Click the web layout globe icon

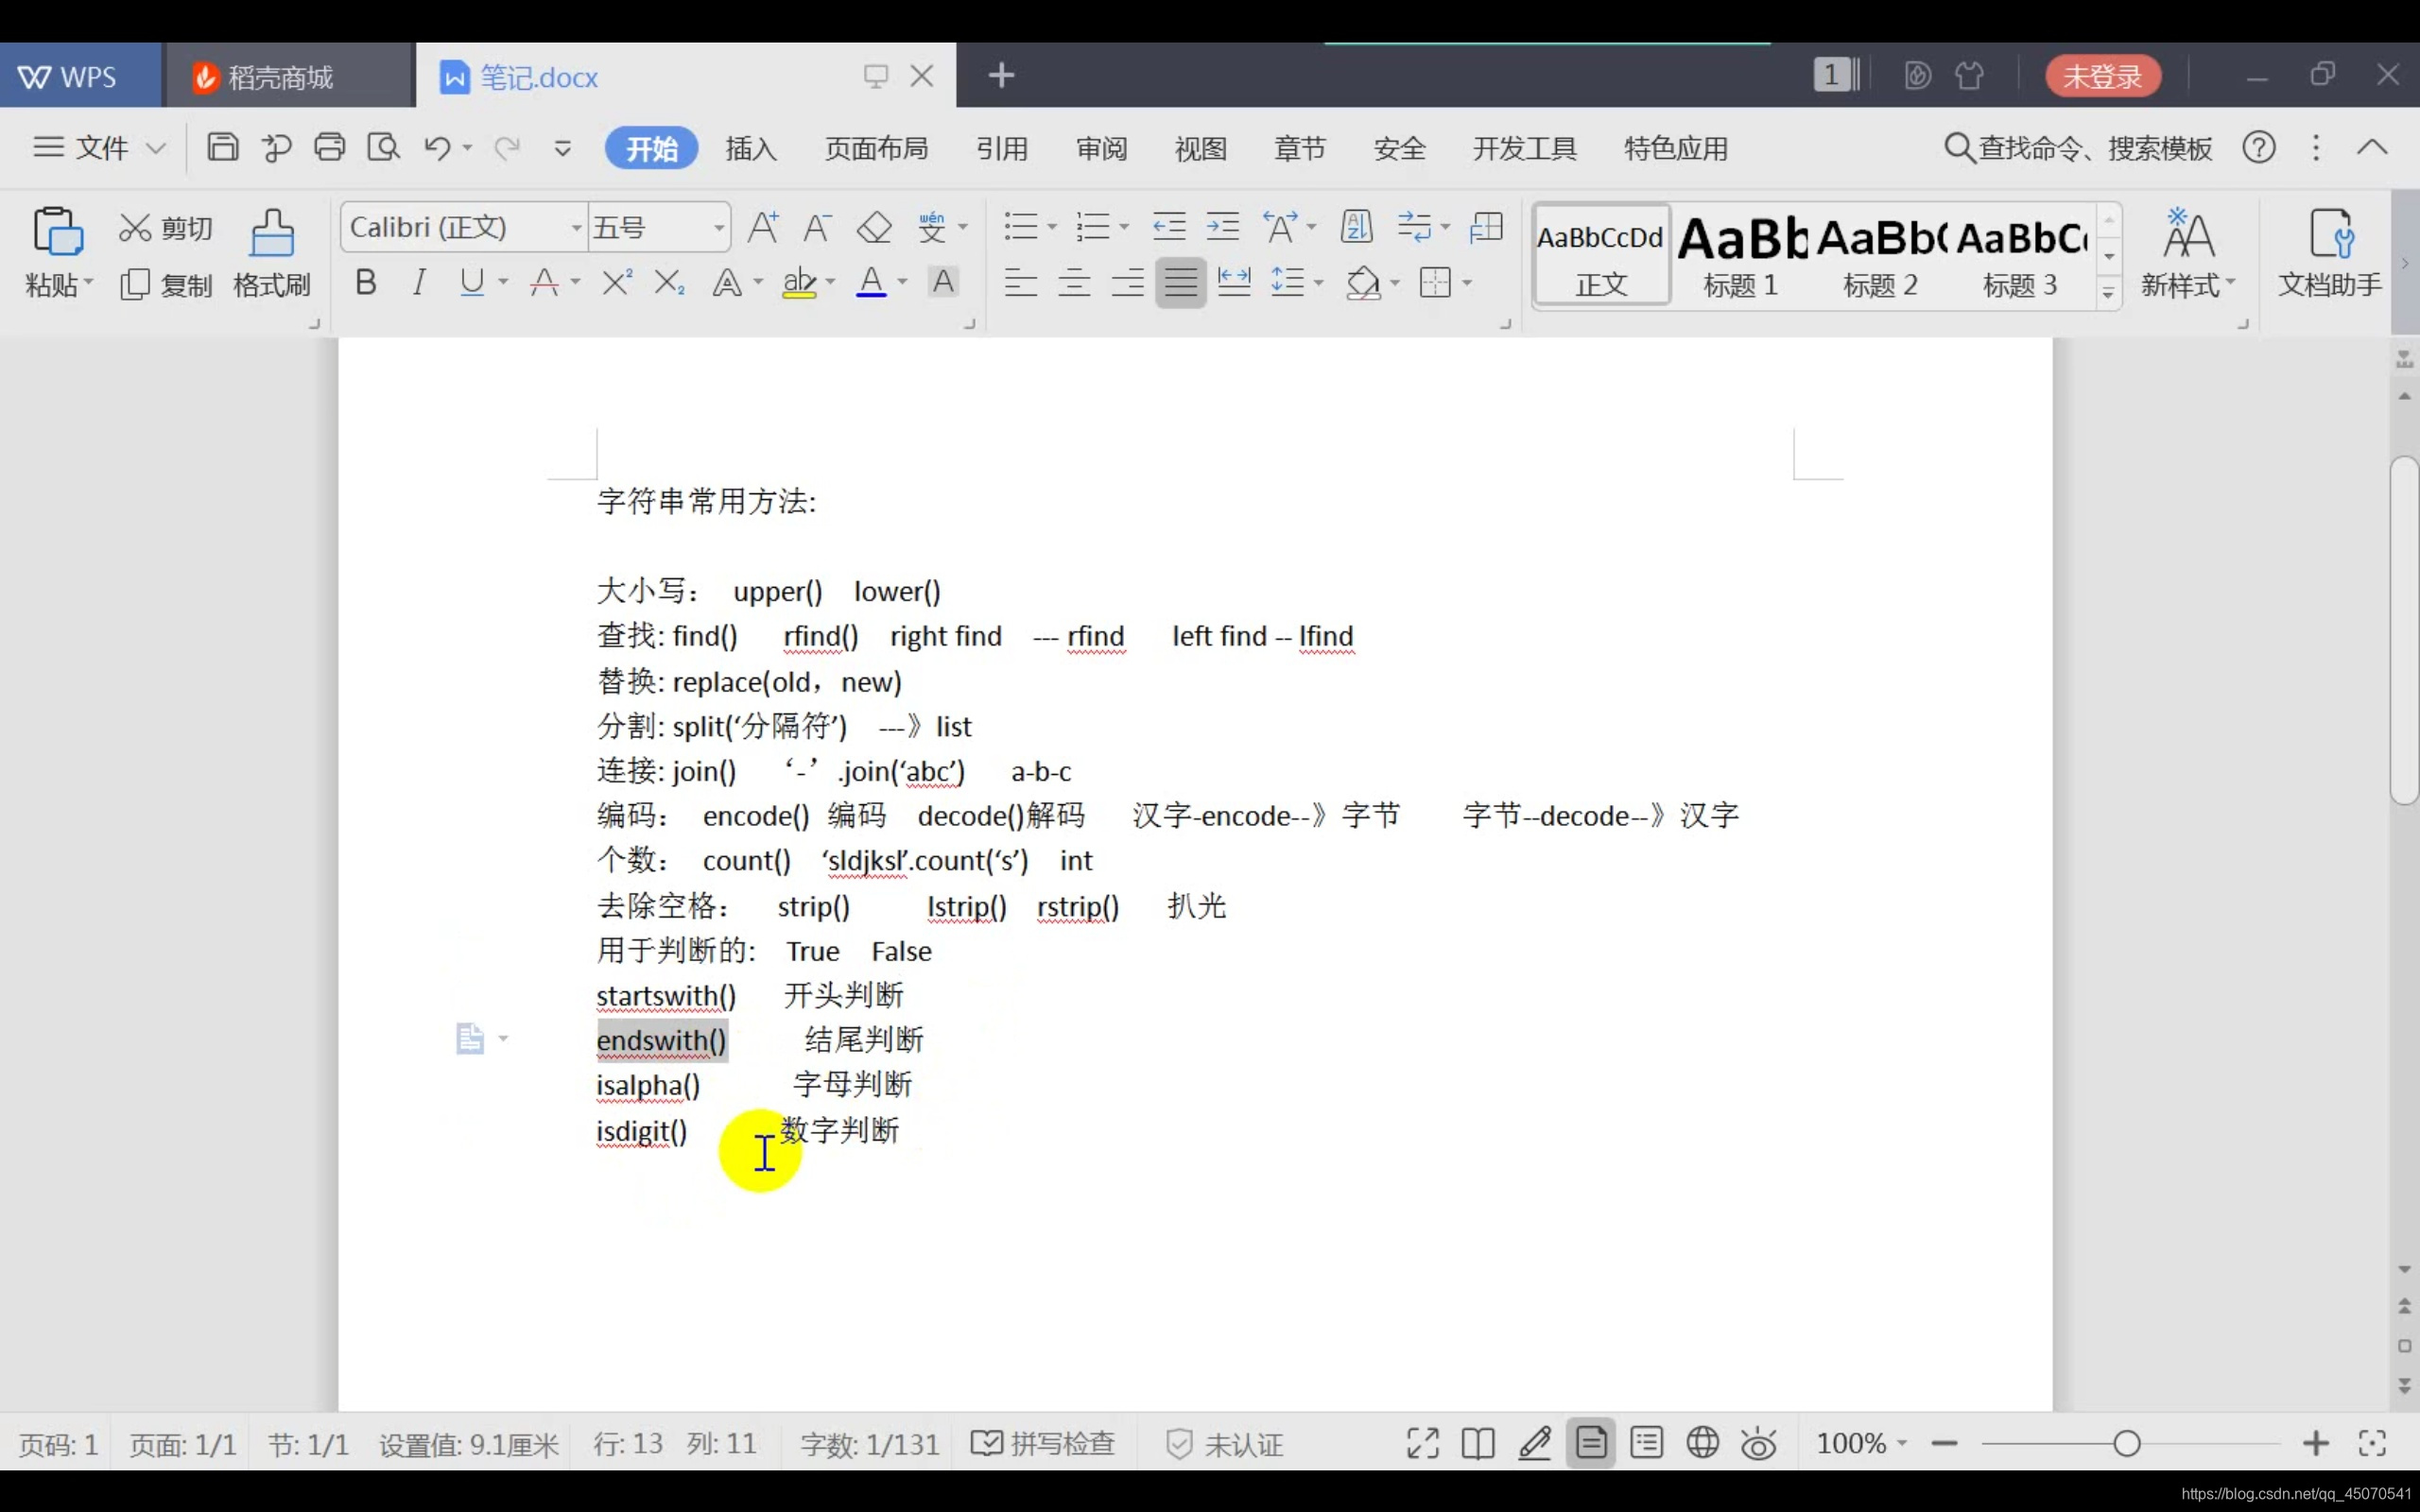(1702, 1443)
